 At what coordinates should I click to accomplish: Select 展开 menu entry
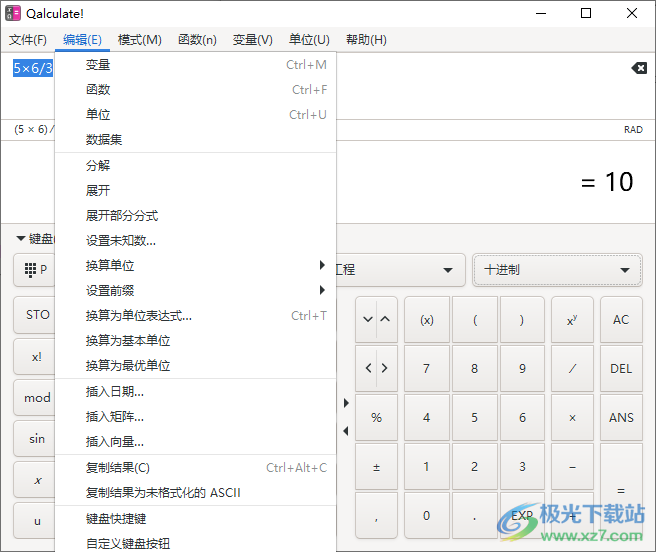196,190
